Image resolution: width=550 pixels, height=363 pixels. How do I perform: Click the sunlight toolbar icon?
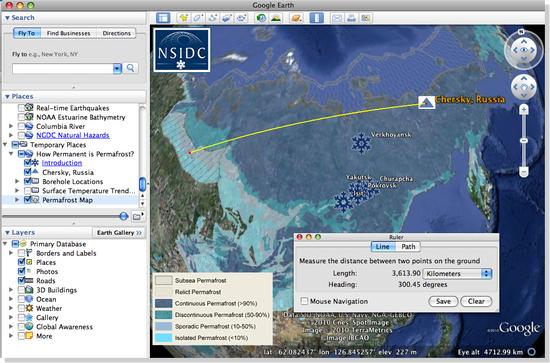tap(276, 18)
